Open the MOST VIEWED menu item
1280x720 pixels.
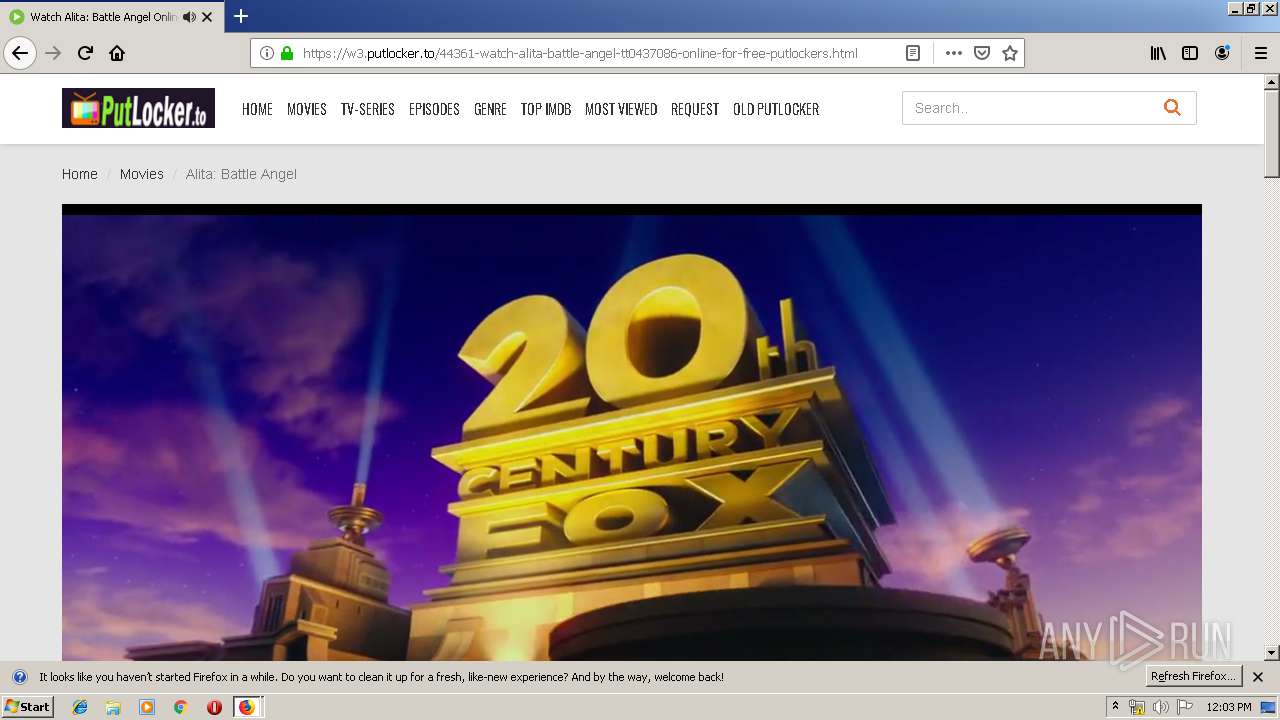pos(621,109)
